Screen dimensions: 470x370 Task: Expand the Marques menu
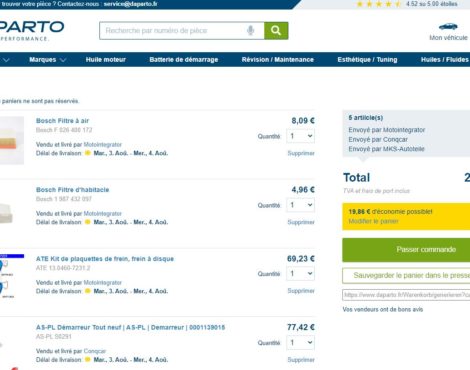click(x=48, y=60)
